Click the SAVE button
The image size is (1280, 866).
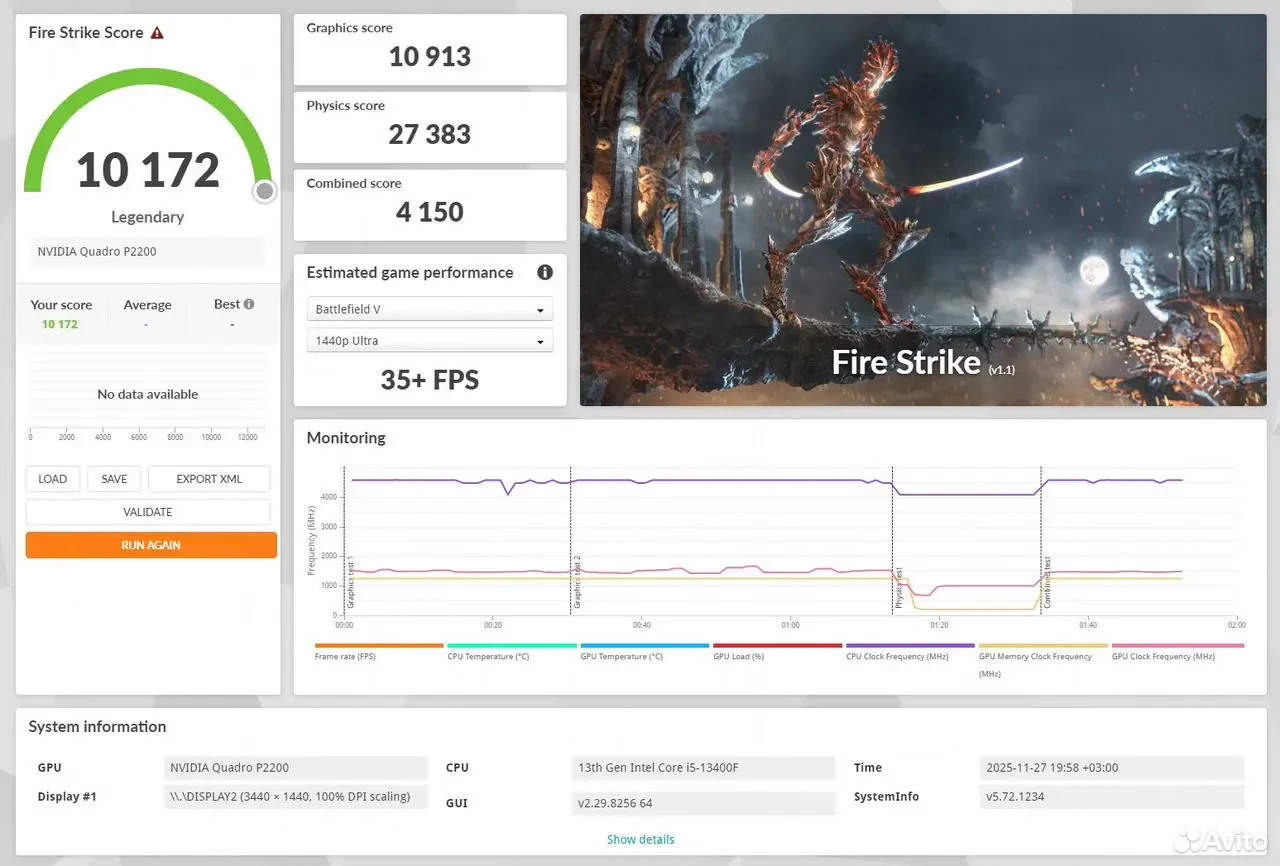114,479
